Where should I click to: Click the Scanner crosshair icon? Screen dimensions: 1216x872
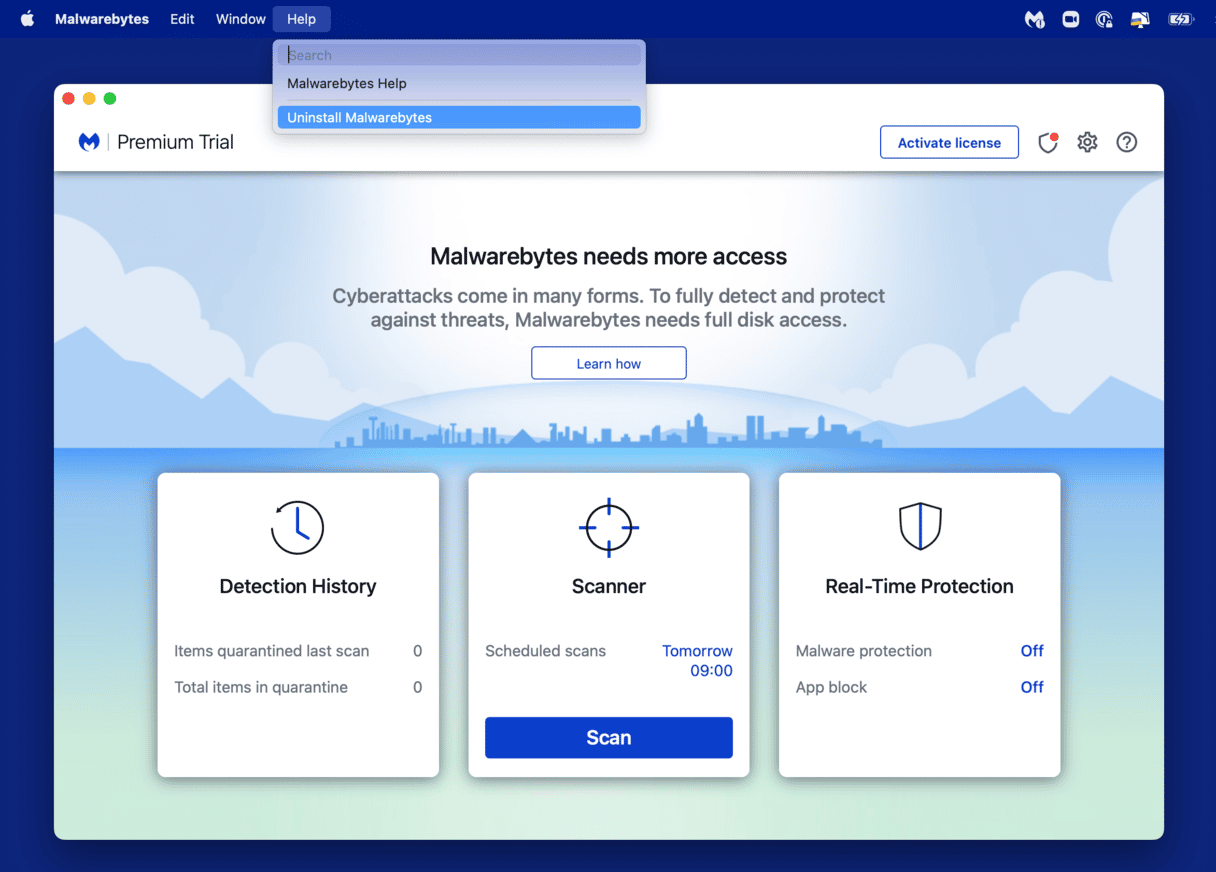click(608, 527)
